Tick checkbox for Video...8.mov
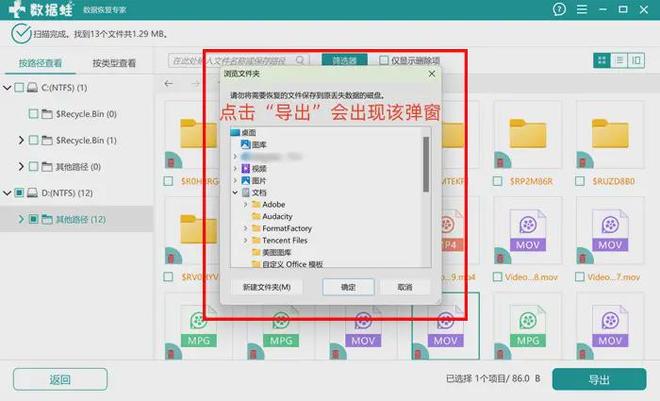The image size is (660, 401). click(x=498, y=277)
